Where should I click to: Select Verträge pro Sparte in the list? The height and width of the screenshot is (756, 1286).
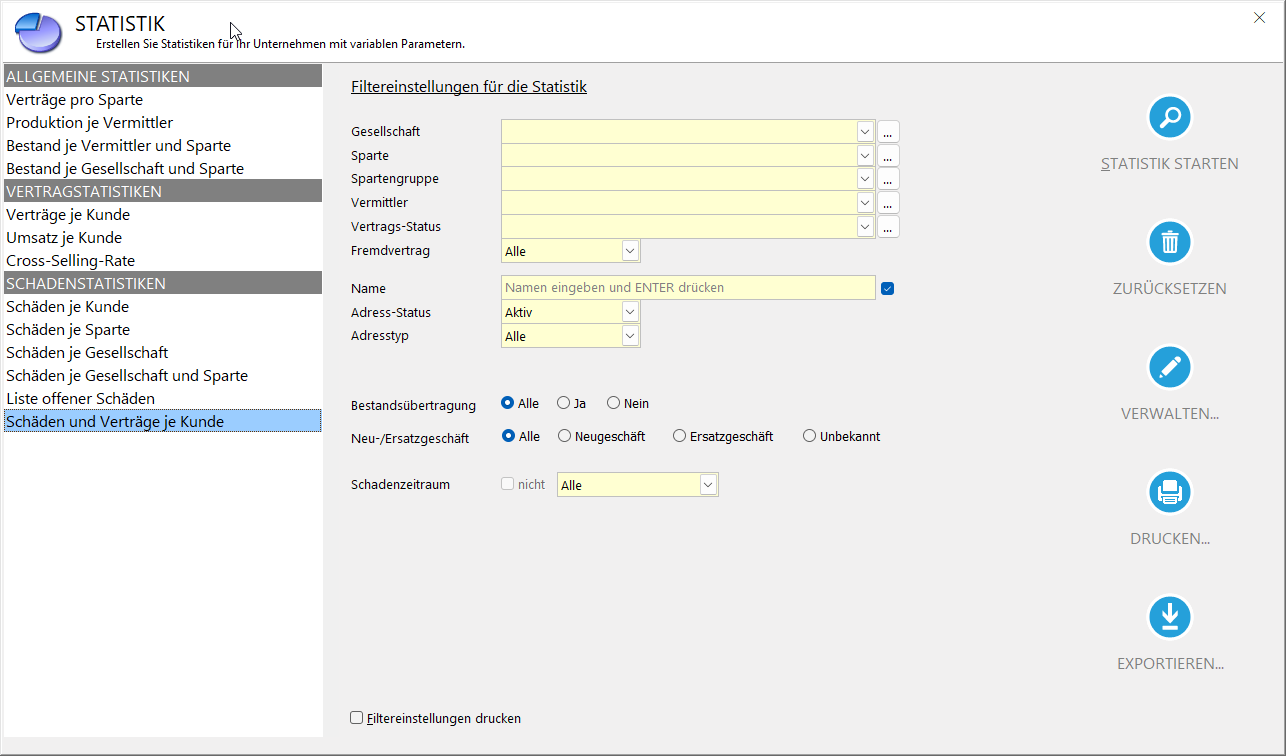click(75, 100)
